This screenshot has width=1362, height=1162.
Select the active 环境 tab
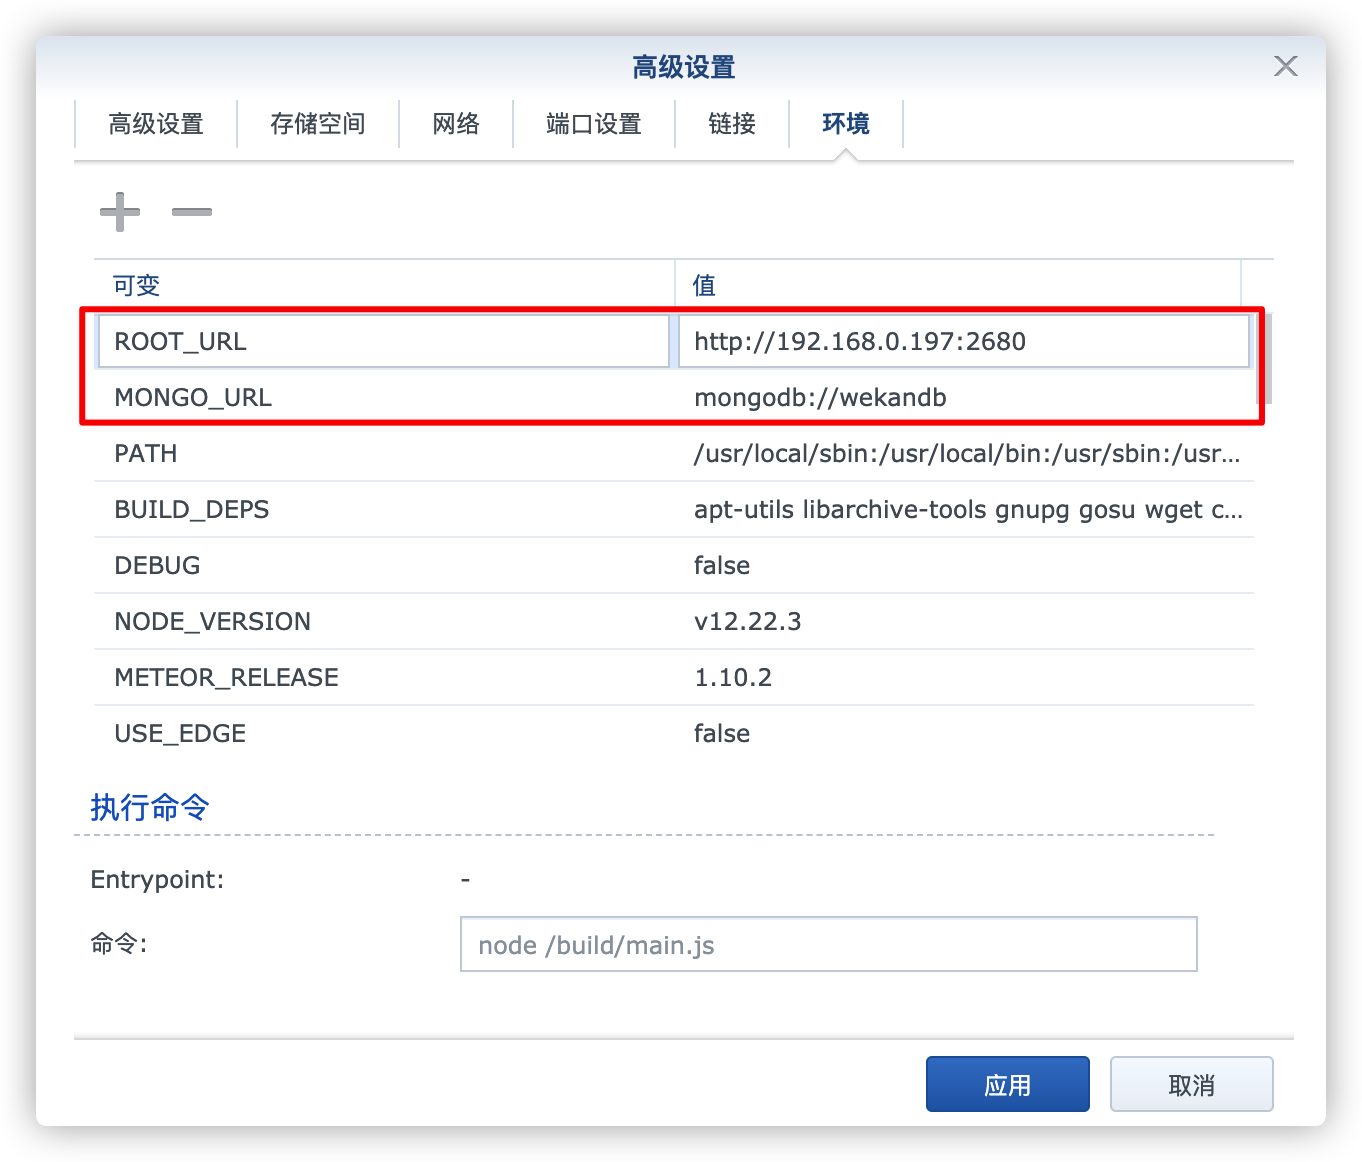846,124
